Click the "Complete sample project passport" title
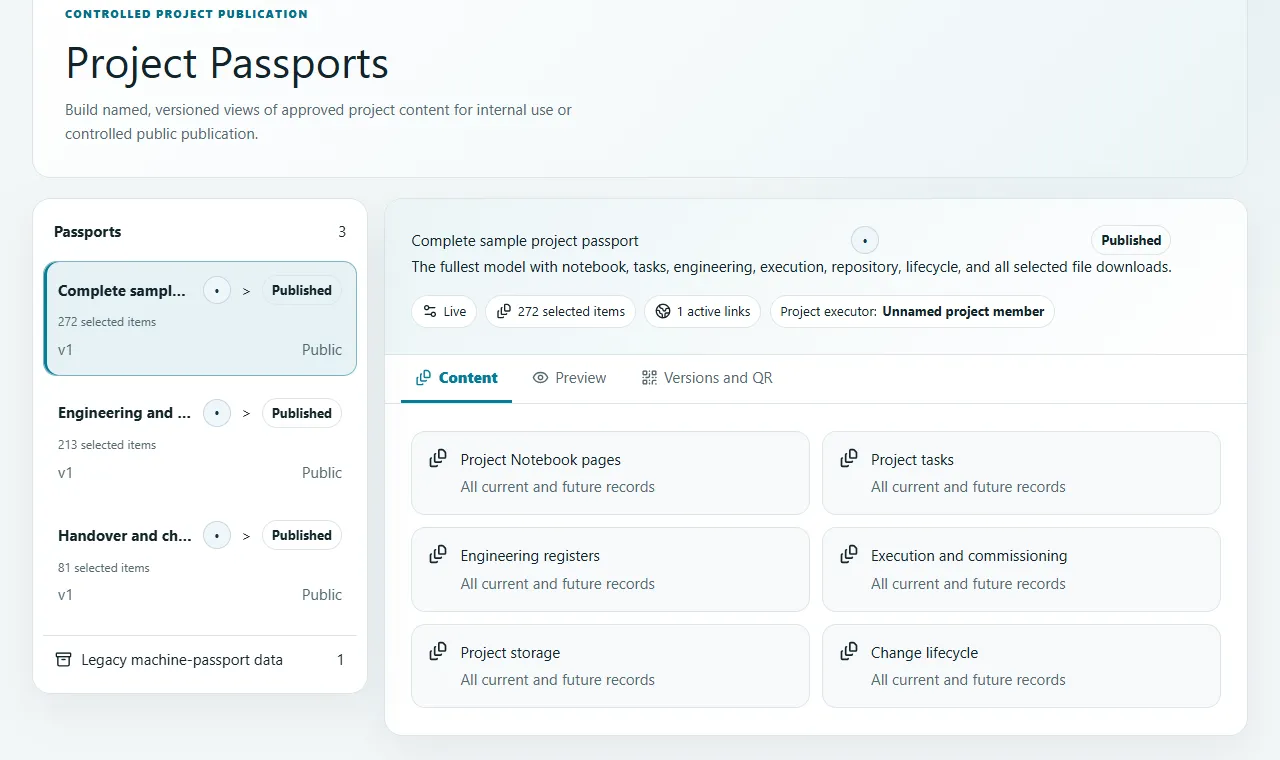This screenshot has height=760, width=1280. point(525,241)
